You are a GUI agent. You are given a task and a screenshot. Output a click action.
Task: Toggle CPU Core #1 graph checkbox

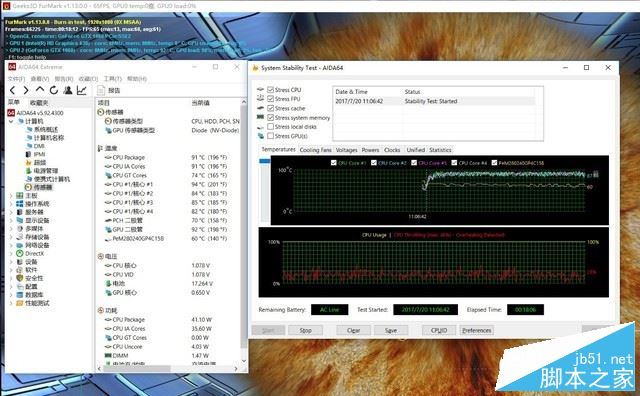(x=333, y=163)
